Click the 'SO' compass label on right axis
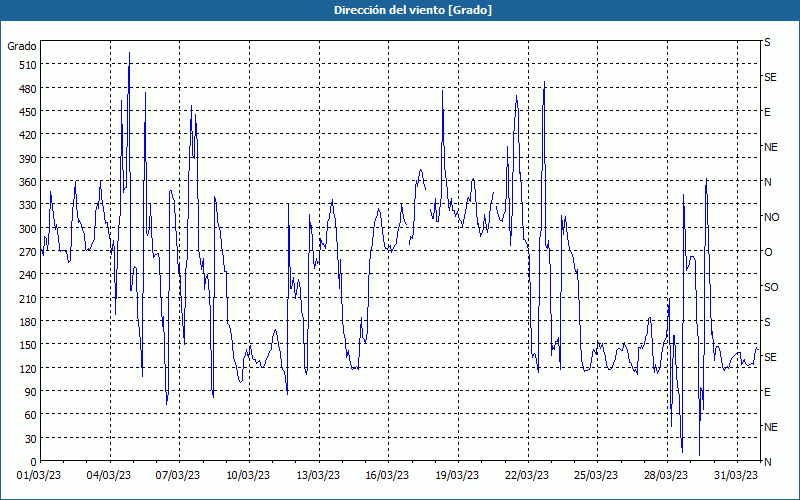This screenshot has height=500, width=800. (771, 287)
